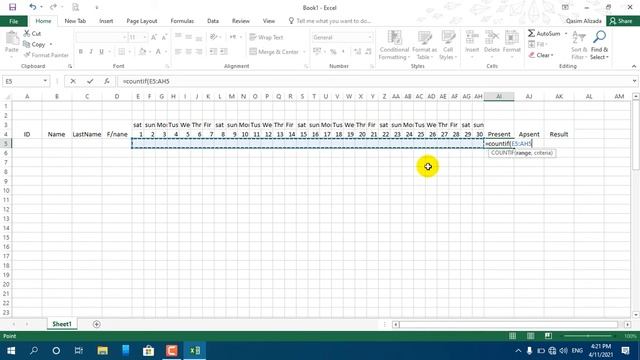This screenshot has height=360, width=640.
Task: Expand the Name Box dropdown arrow
Action: (x=45, y=81)
